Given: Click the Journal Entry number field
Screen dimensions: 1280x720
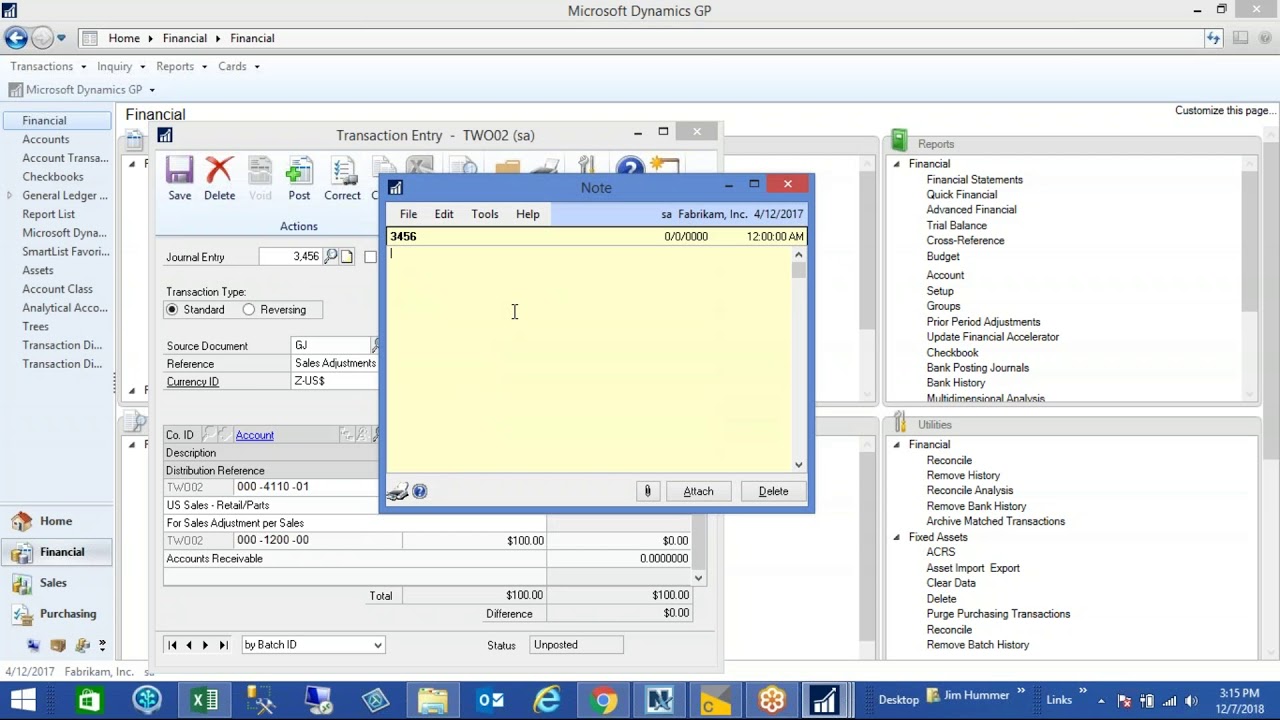Looking at the screenshot, I should [290, 257].
